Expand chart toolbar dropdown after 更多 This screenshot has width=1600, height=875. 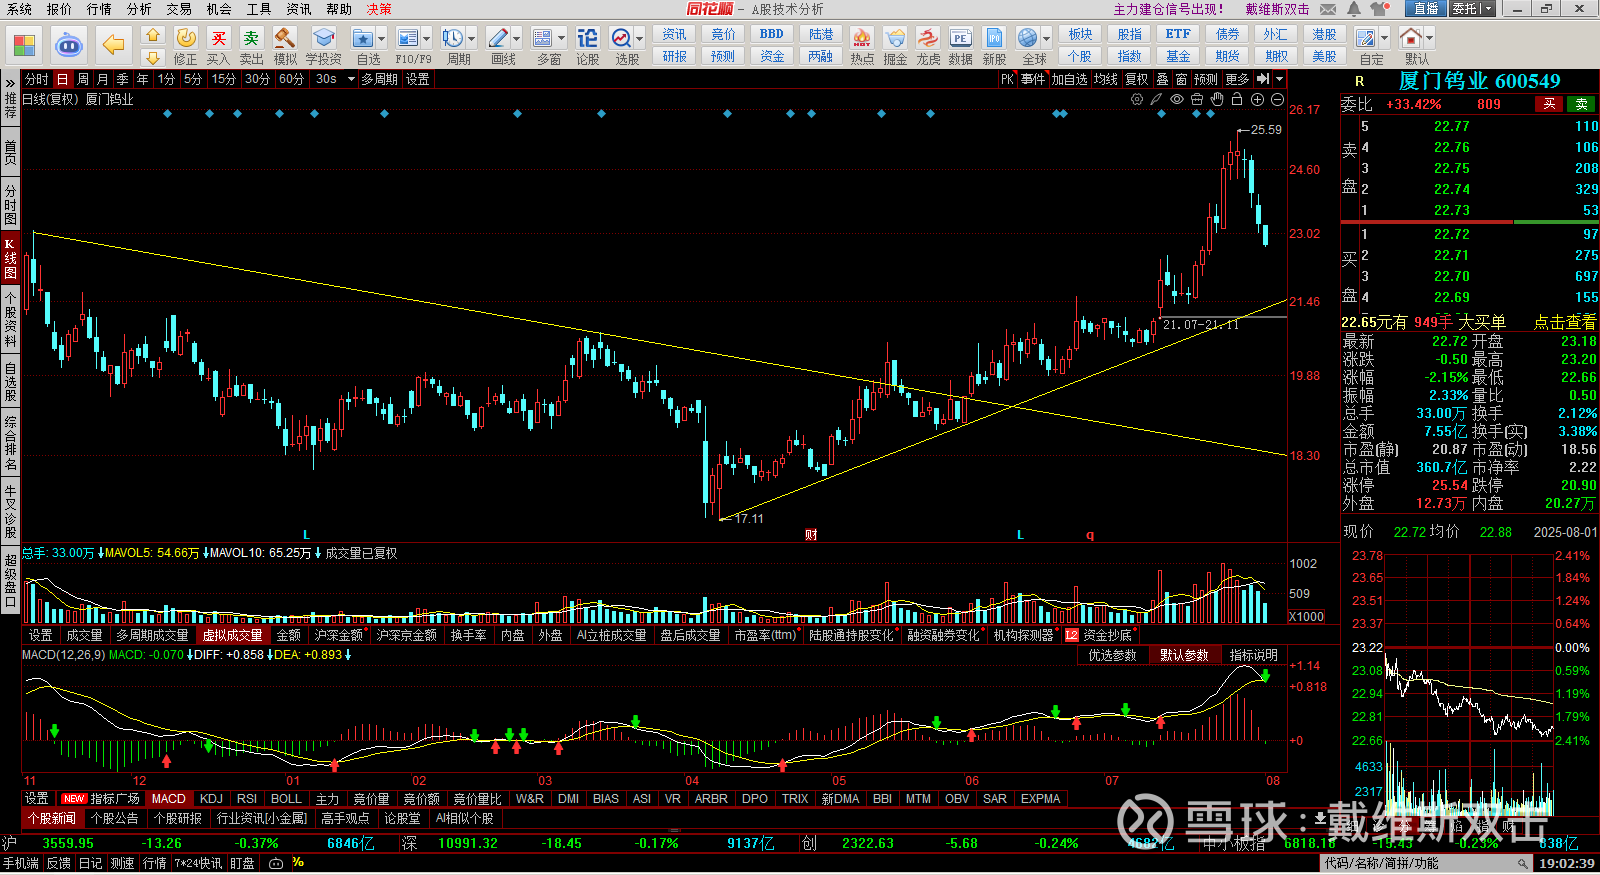pos(1279,79)
